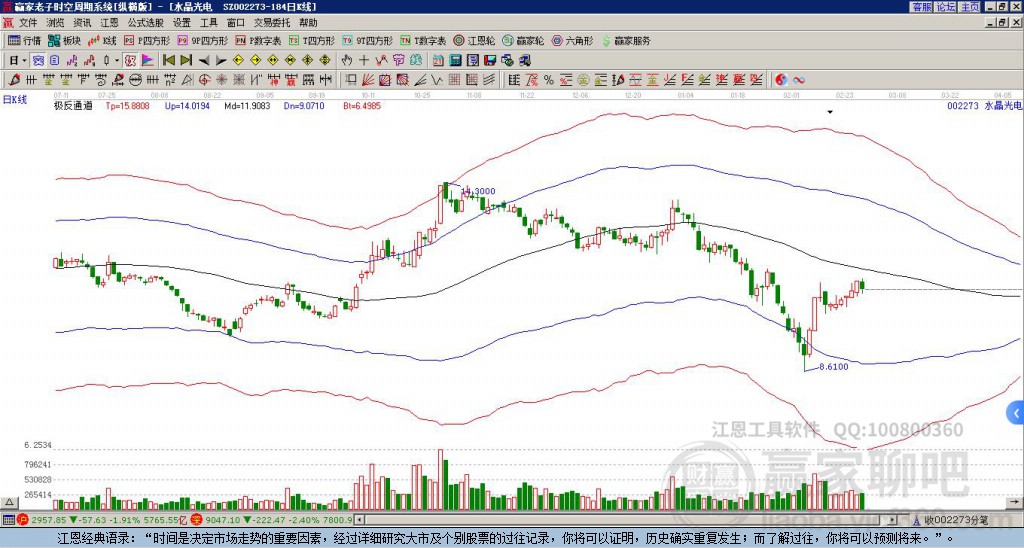Click the 极反通道 indicator name
This screenshot has width=1024, height=548.
point(73,105)
